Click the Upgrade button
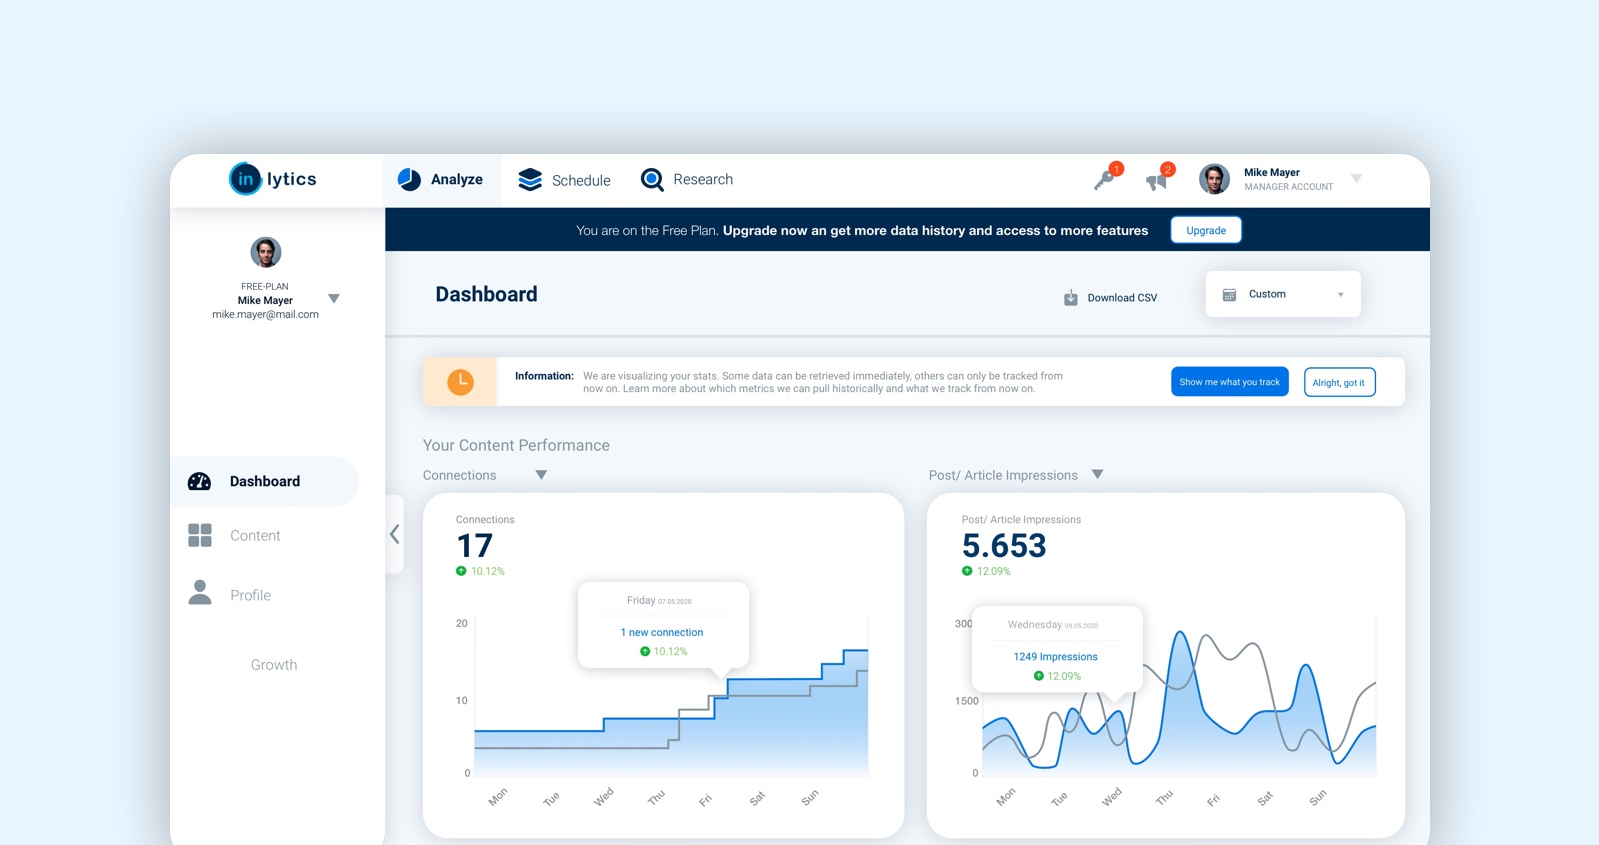The width and height of the screenshot is (1599, 845). pyautogui.click(x=1206, y=230)
